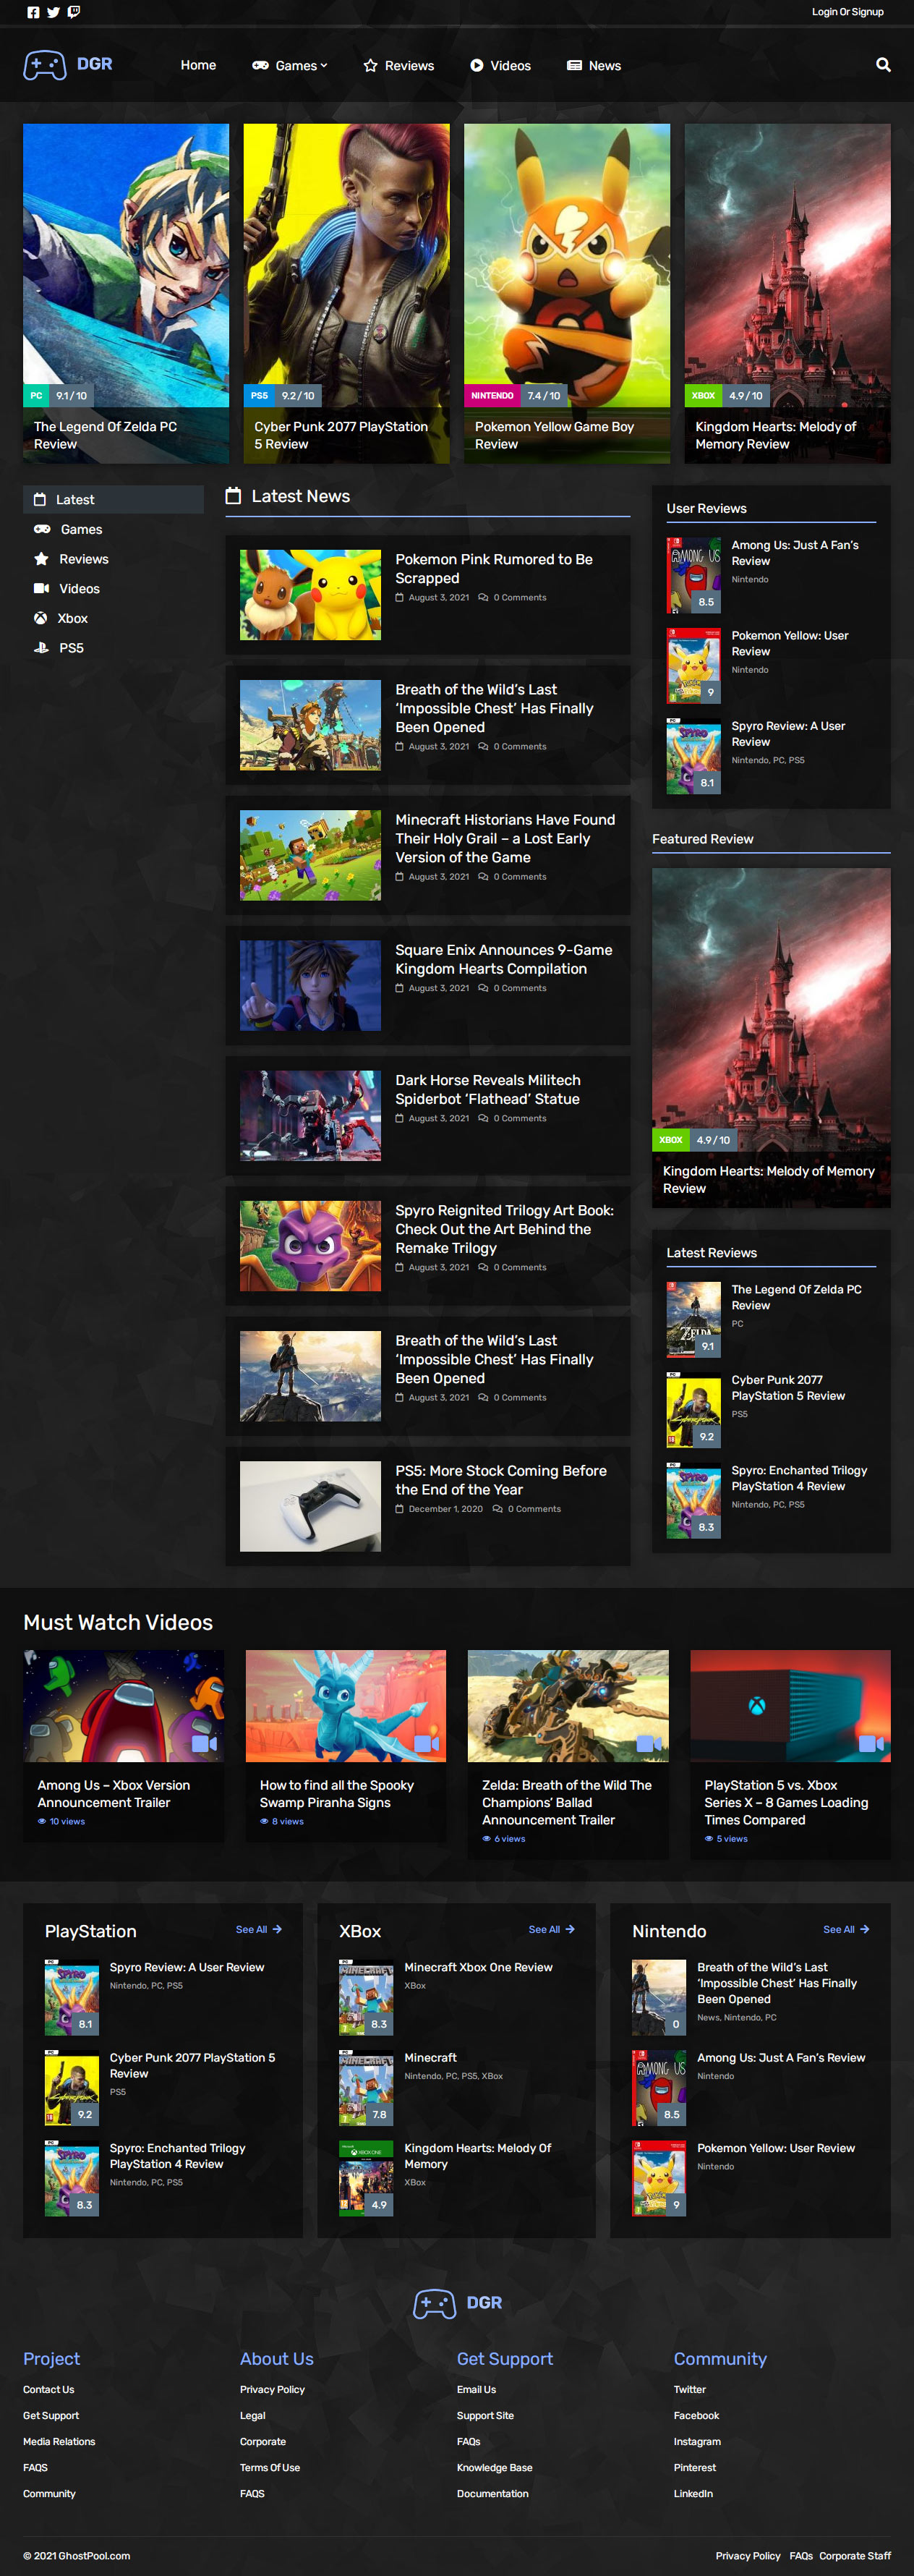Open Pokemon Yellow Game Boy Review hero card
914x2576 pixels.
click(x=567, y=294)
